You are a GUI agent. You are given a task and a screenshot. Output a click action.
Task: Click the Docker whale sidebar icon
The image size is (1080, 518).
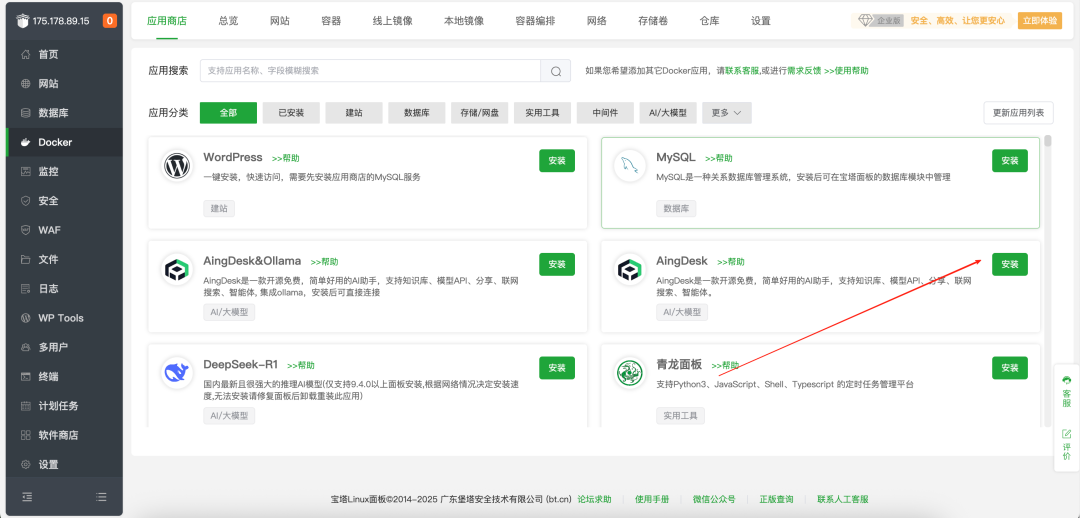click(25, 142)
